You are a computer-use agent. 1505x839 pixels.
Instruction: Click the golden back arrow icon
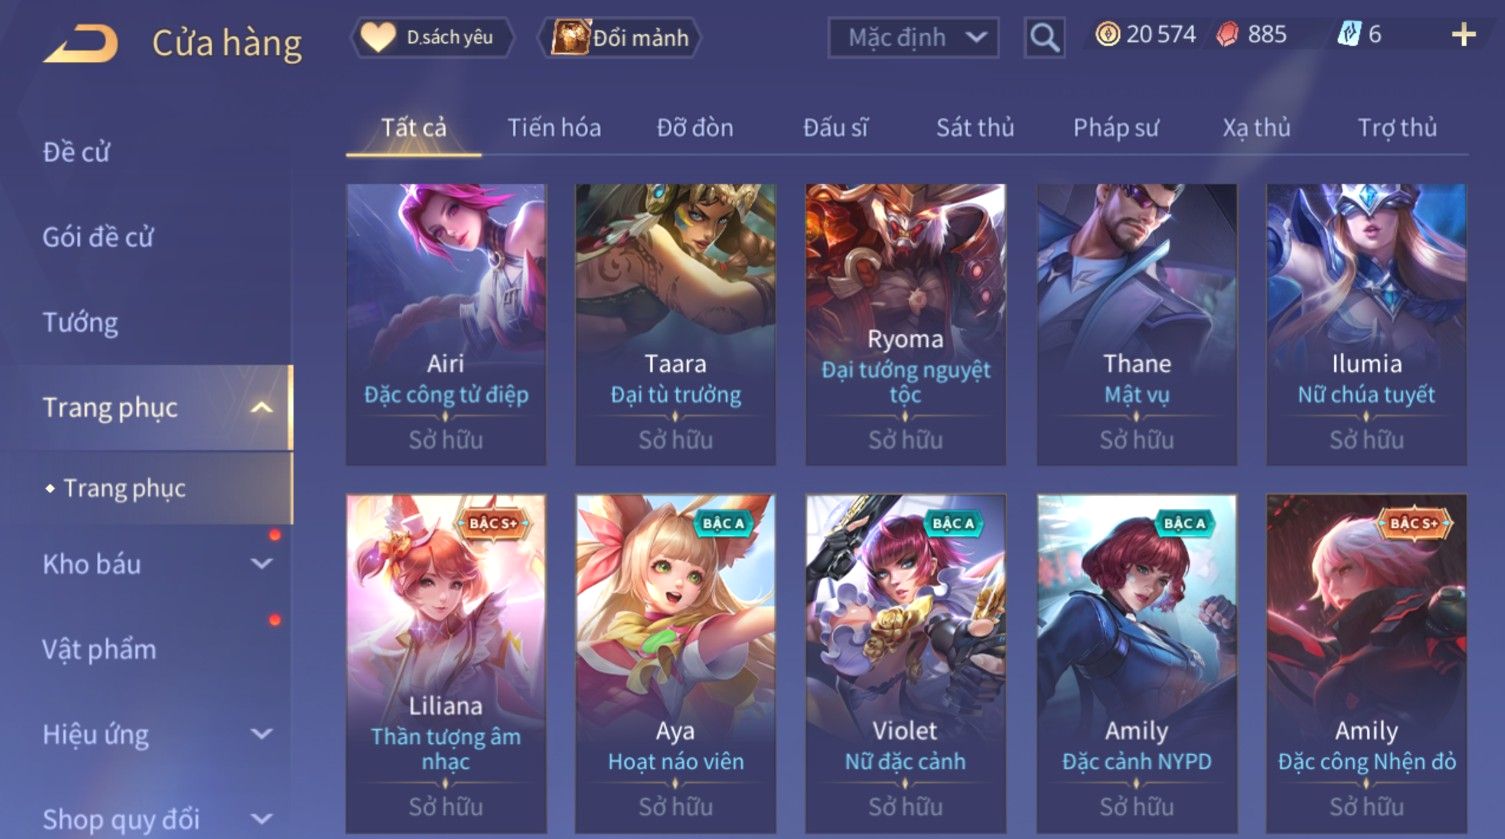(81, 44)
